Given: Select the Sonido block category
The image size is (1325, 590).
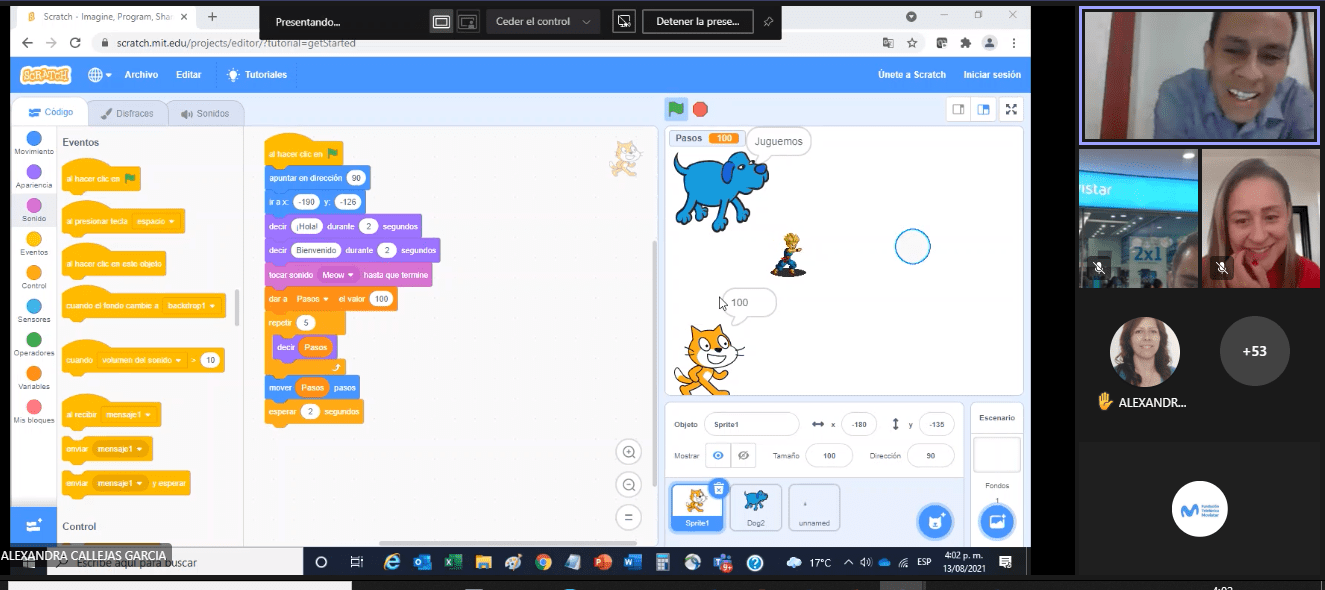Looking at the screenshot, I should [34, 210].
